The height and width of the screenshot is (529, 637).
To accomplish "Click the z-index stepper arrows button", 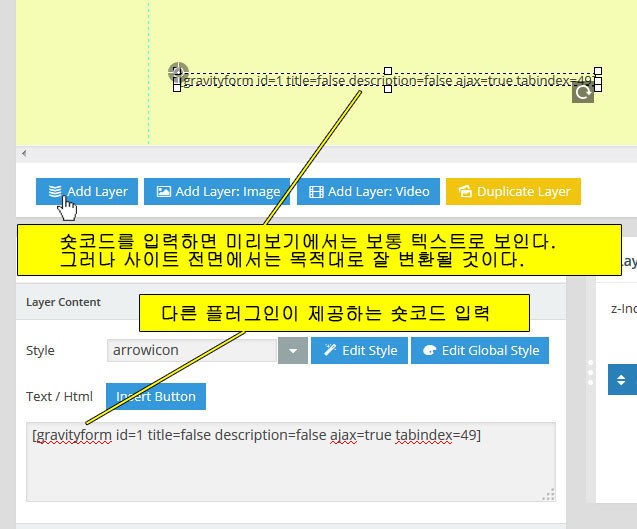I will 621,380.
